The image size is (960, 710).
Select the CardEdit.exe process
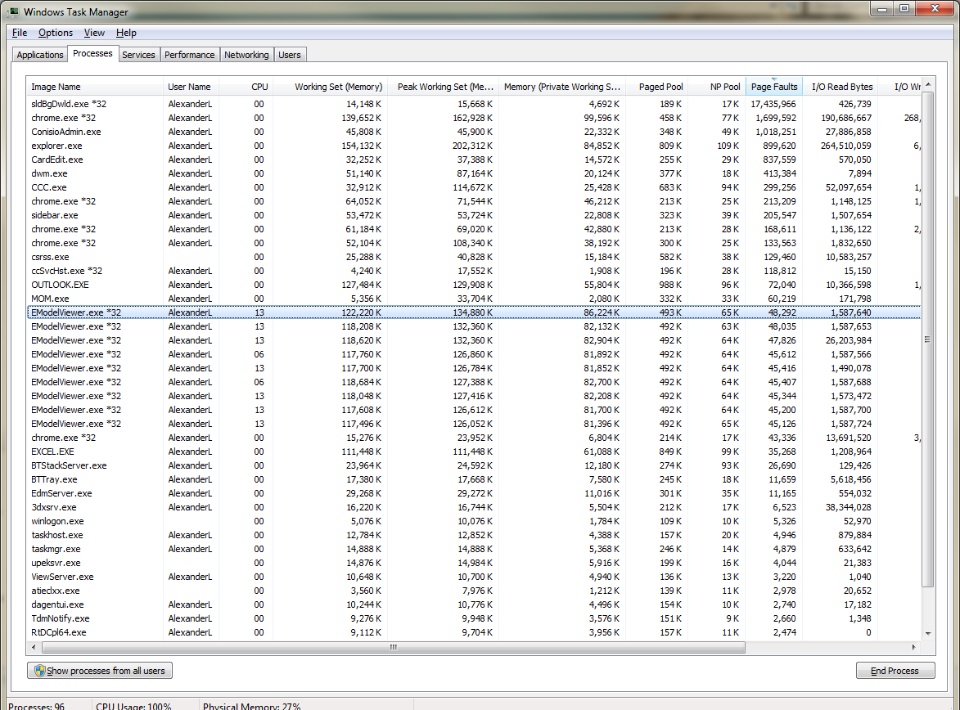pos(474,160)
